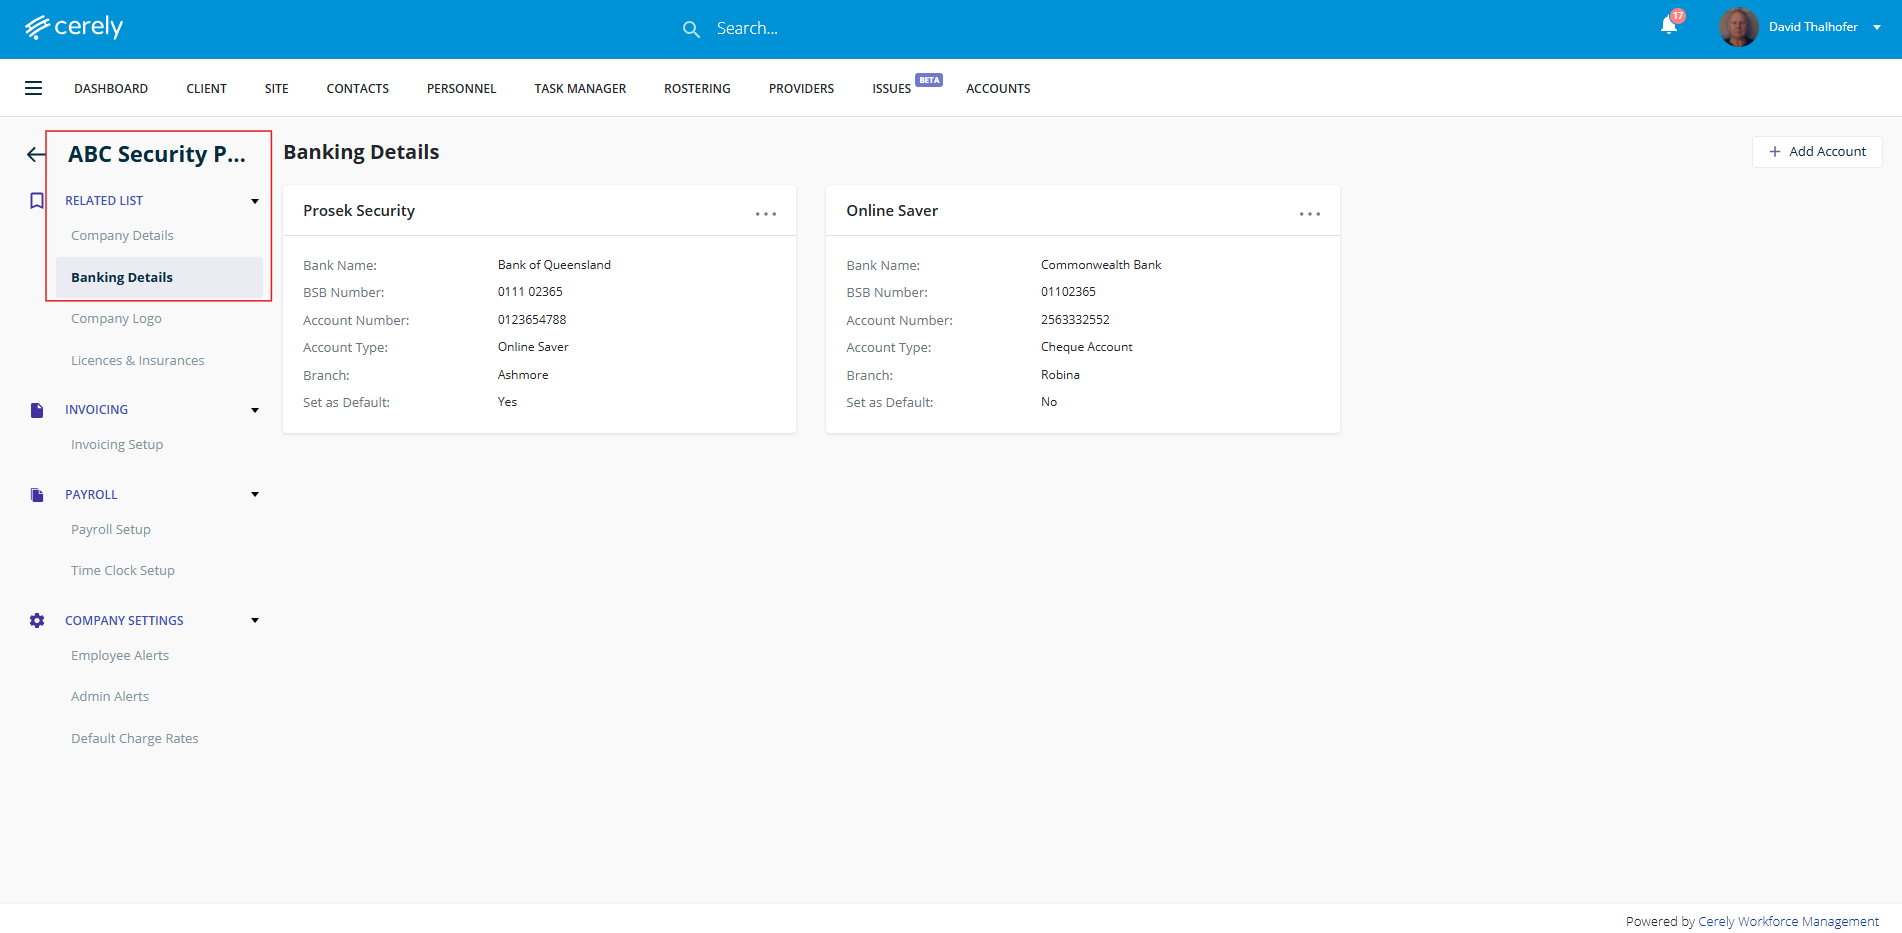1902x933 pixels.
Task: Click the Robina branch value
Action: [1060, 375]
